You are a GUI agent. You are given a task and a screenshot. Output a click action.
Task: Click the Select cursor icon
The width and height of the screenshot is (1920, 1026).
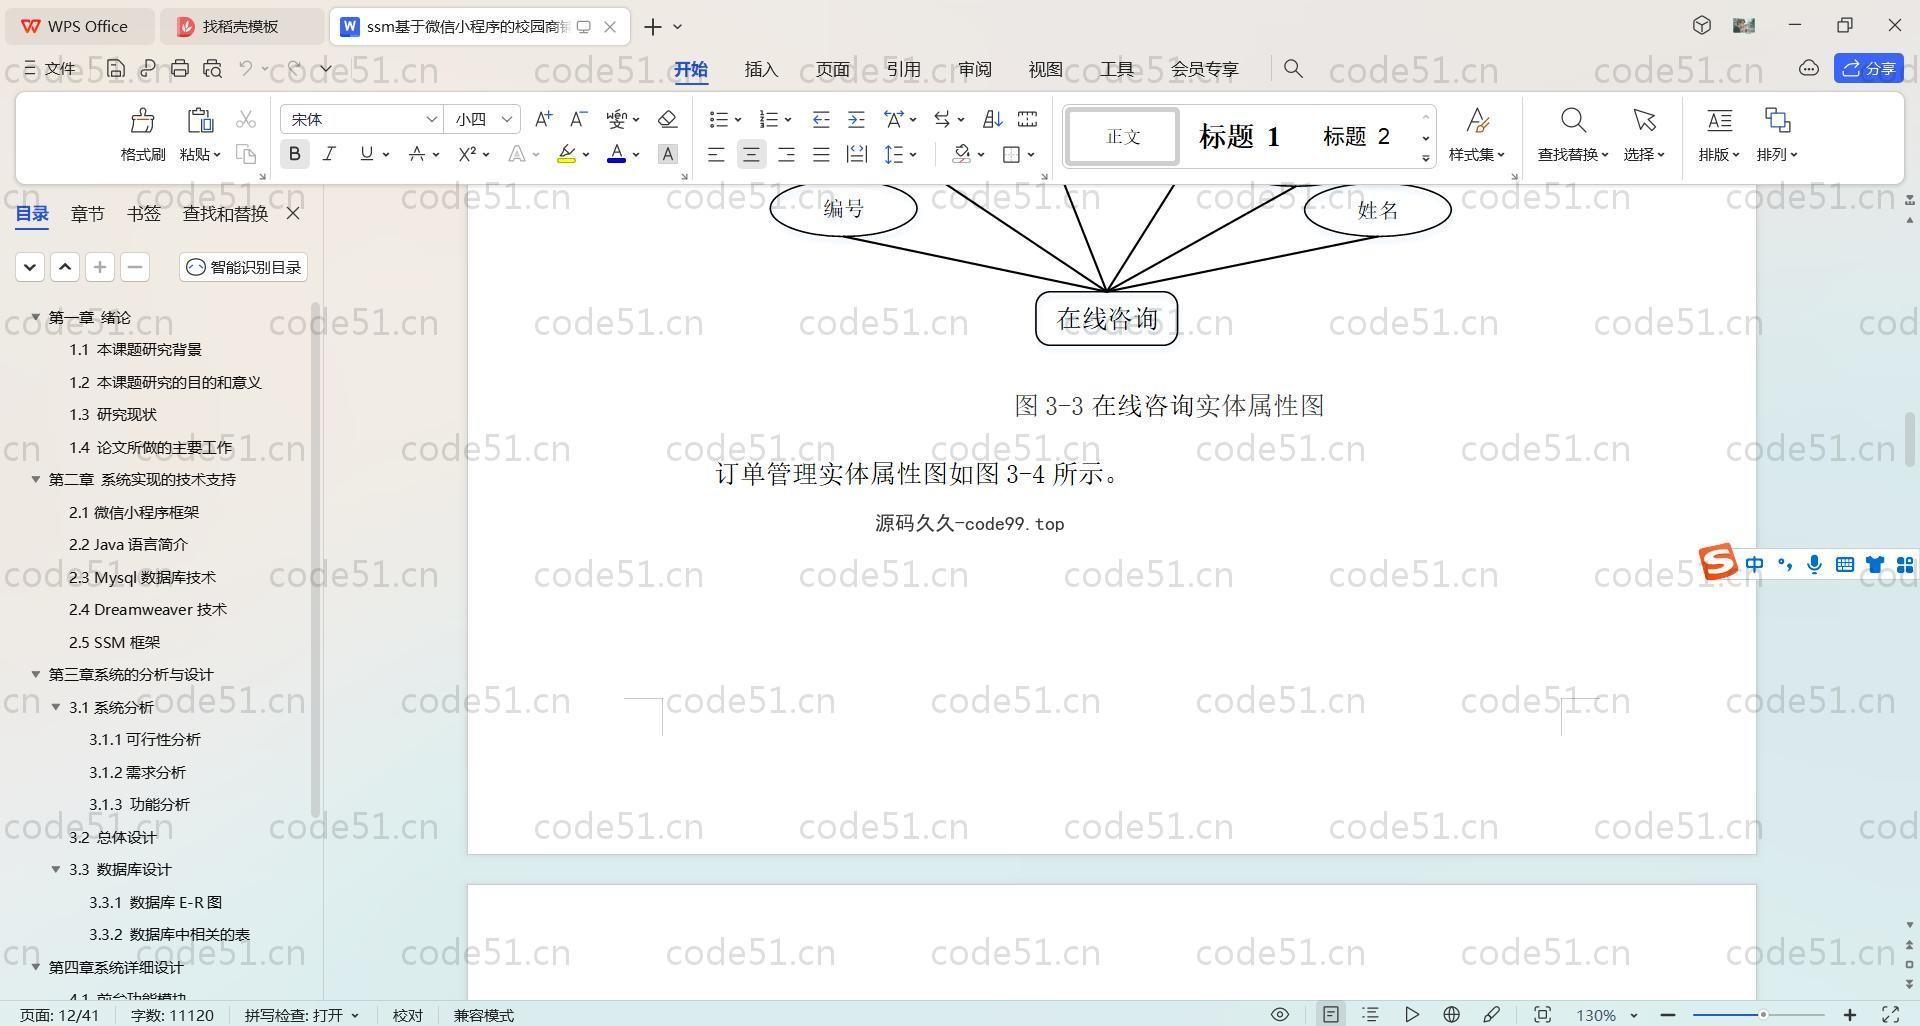pos(1644,121)
